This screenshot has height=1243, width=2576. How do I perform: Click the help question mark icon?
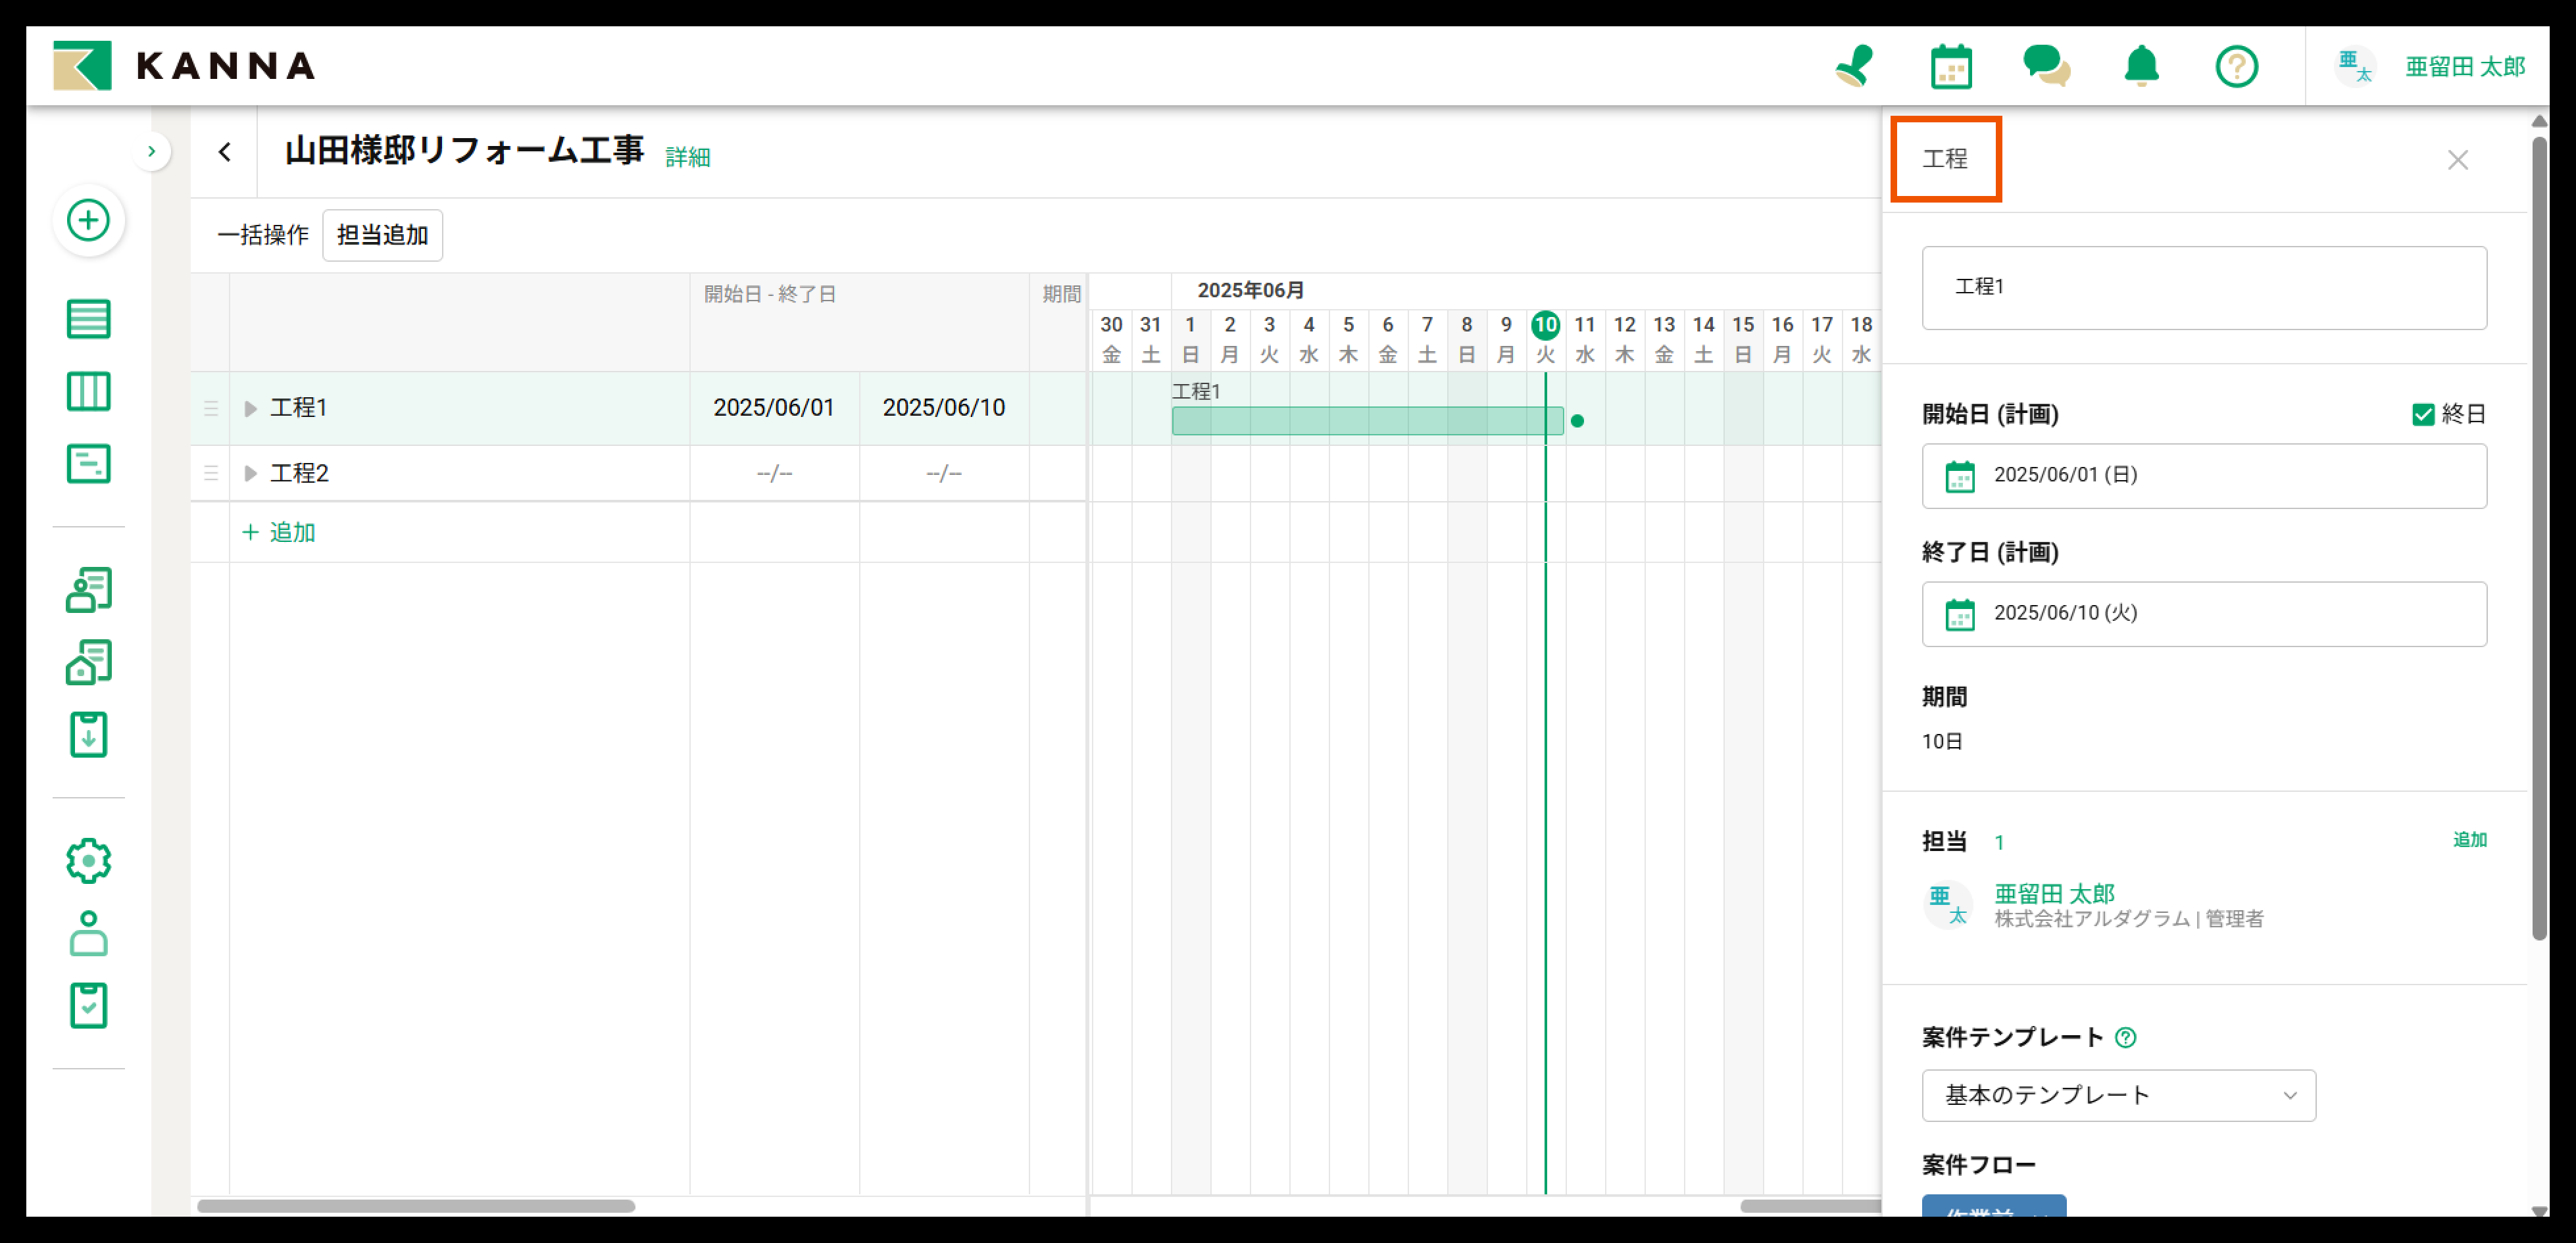pyautogui.click(x=2236, y=67)
